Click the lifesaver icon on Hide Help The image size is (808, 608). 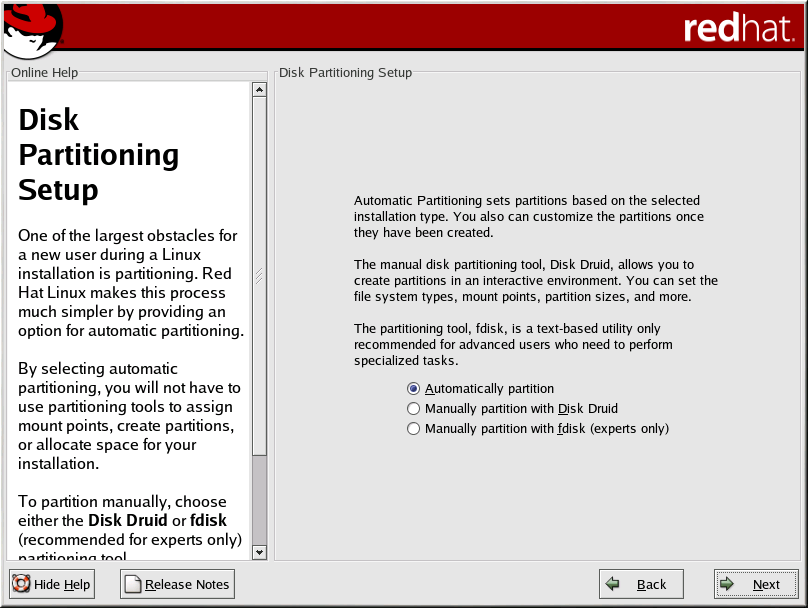tap(21, 584)
